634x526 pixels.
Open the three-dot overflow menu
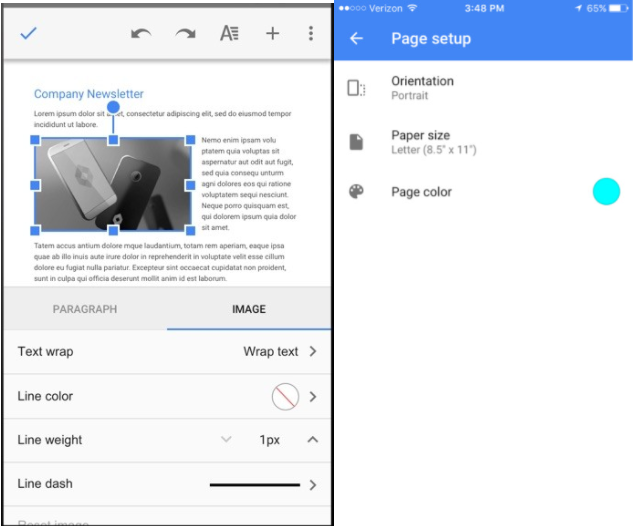coord(311,33)
